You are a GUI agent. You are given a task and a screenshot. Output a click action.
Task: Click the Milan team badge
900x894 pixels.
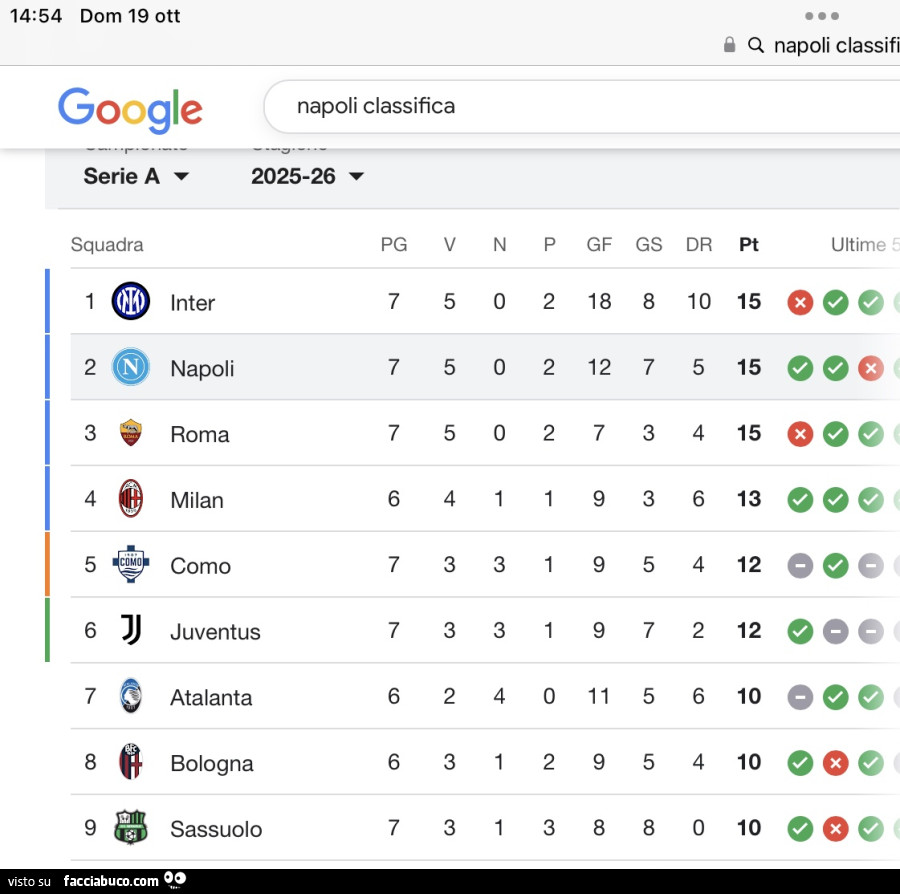[131, 499]
